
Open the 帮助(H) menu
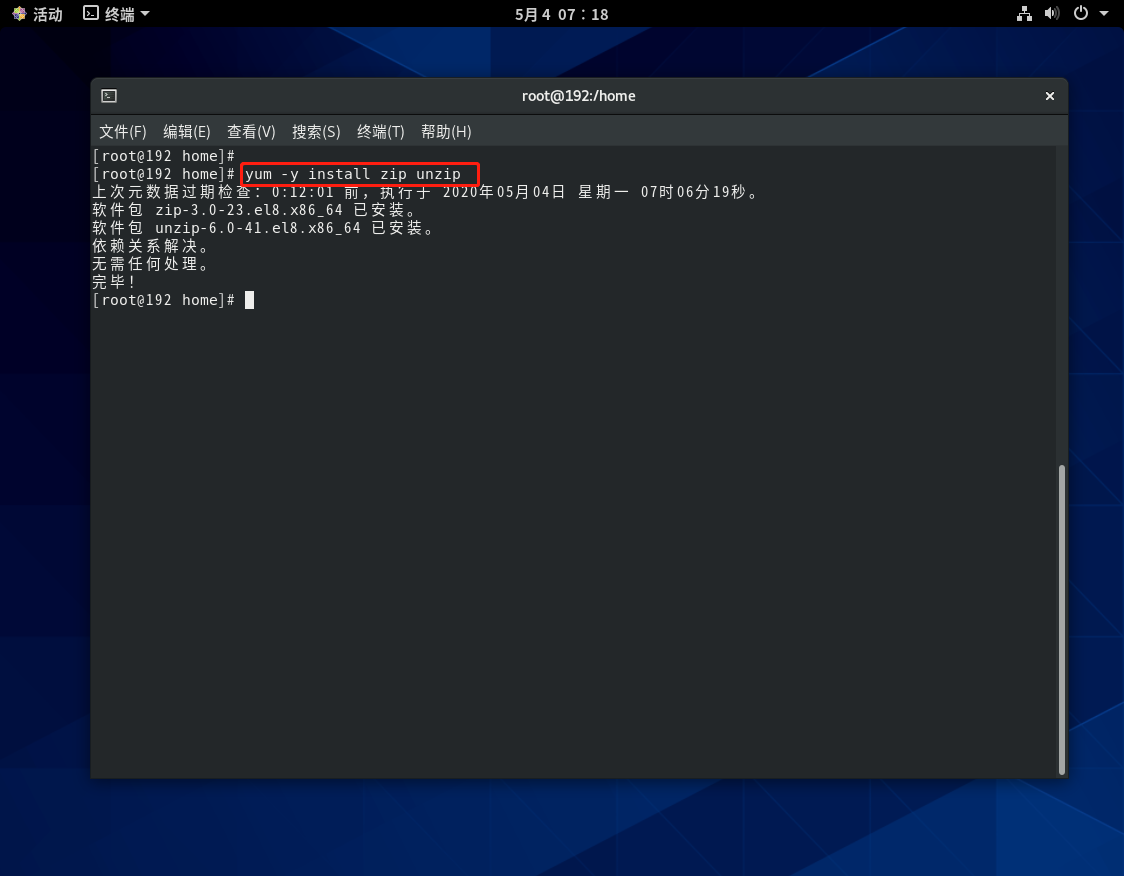point(446,132)
